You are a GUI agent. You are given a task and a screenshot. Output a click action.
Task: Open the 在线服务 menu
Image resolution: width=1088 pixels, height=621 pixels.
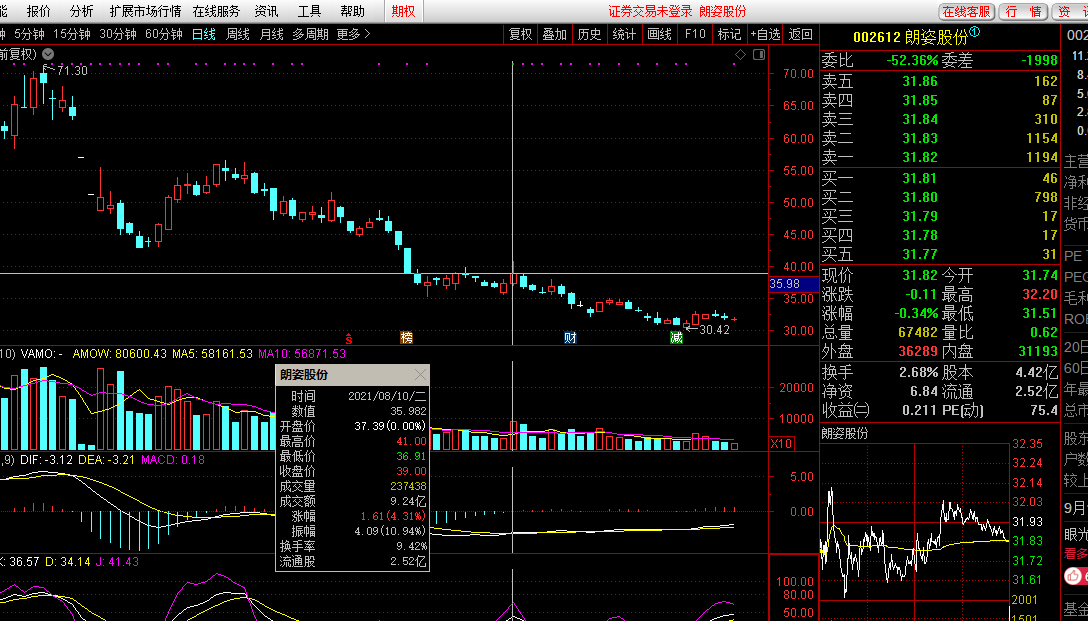(216, 11)
